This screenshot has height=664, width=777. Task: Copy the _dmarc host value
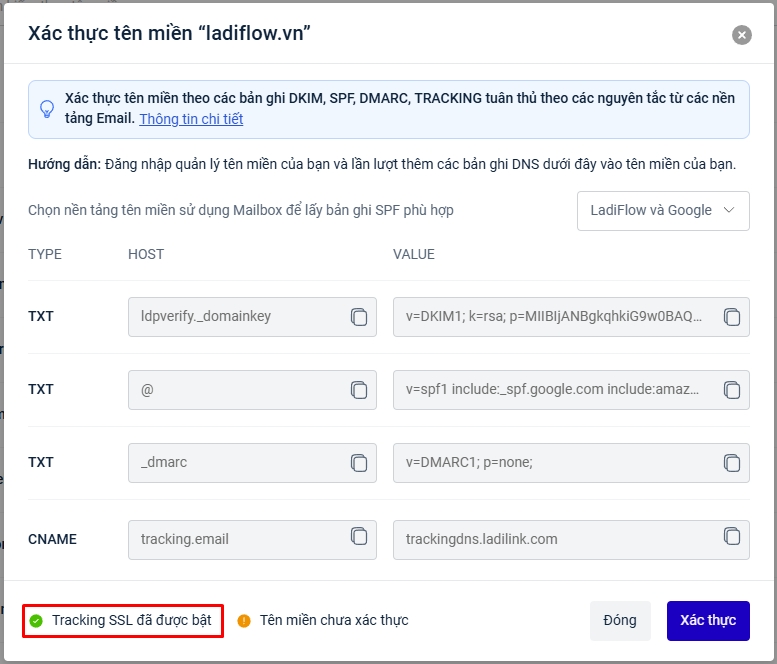point(359,463)
